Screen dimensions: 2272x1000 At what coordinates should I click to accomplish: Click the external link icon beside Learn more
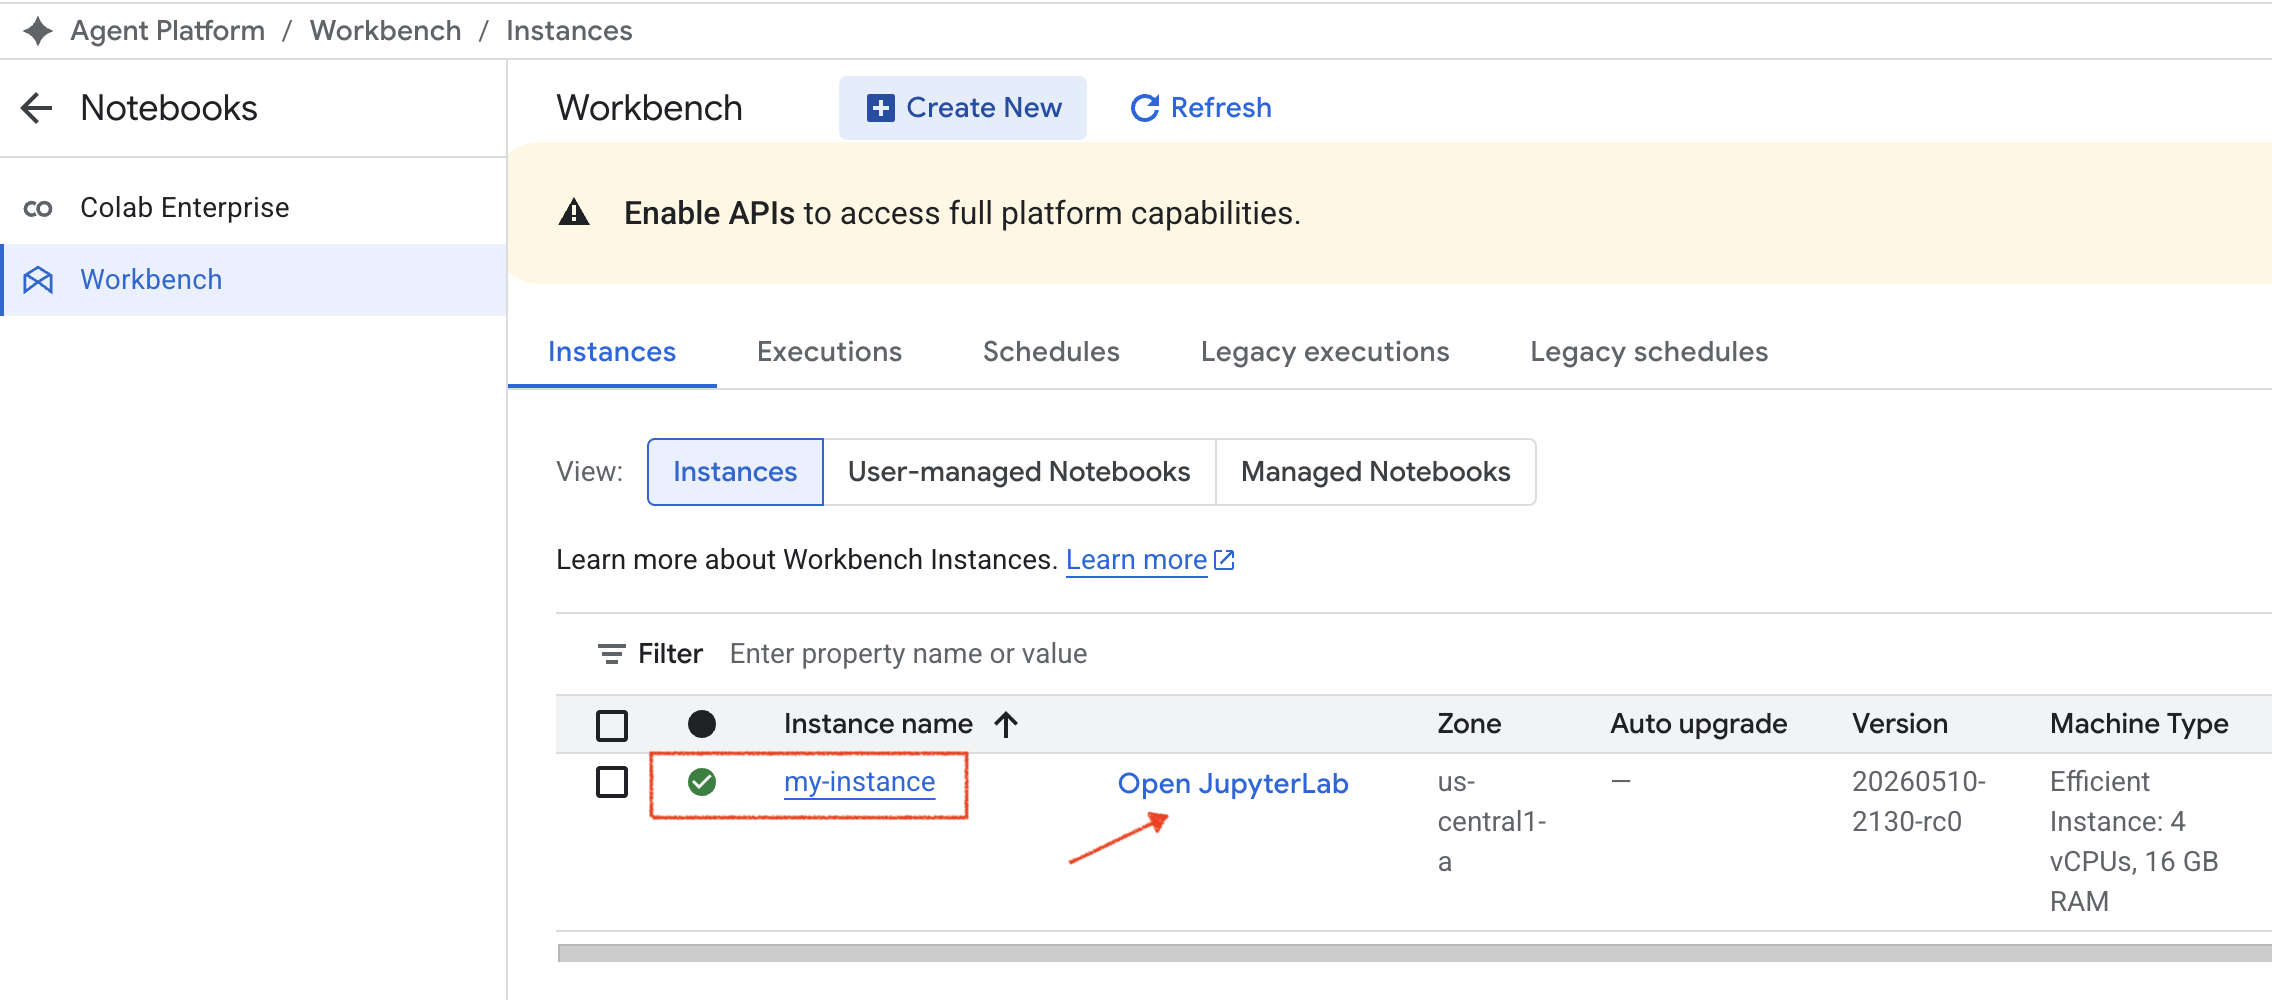1224,560
